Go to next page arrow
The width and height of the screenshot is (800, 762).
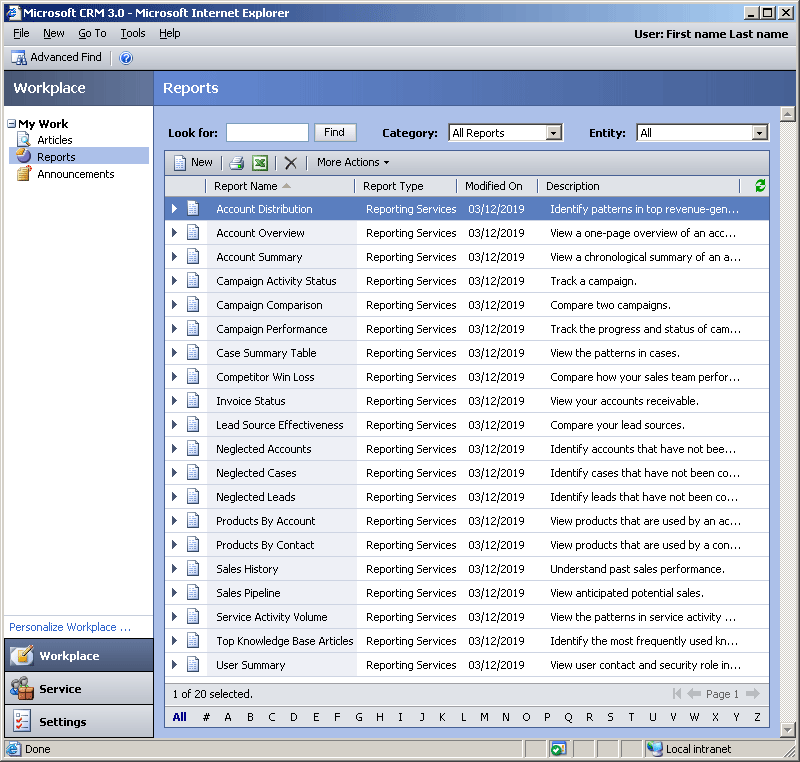point(753,694)
